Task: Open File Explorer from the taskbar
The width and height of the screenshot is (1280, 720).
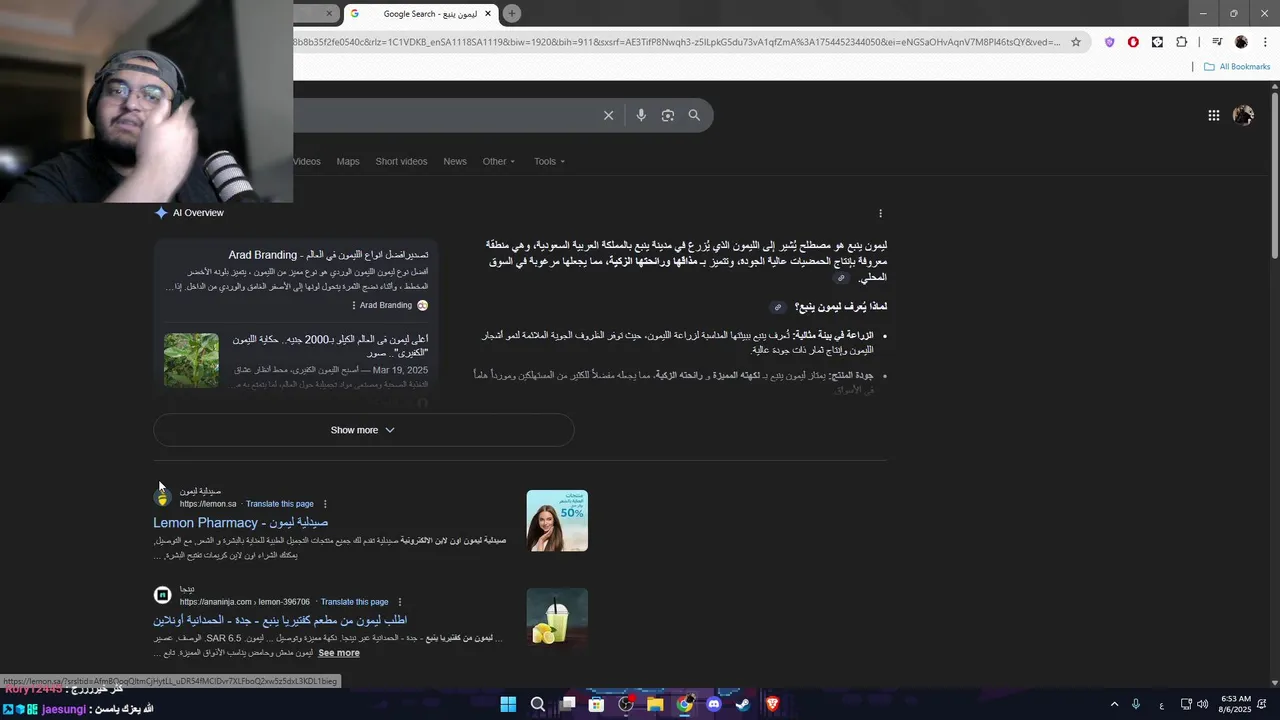Action: click(x=655, y=704)
